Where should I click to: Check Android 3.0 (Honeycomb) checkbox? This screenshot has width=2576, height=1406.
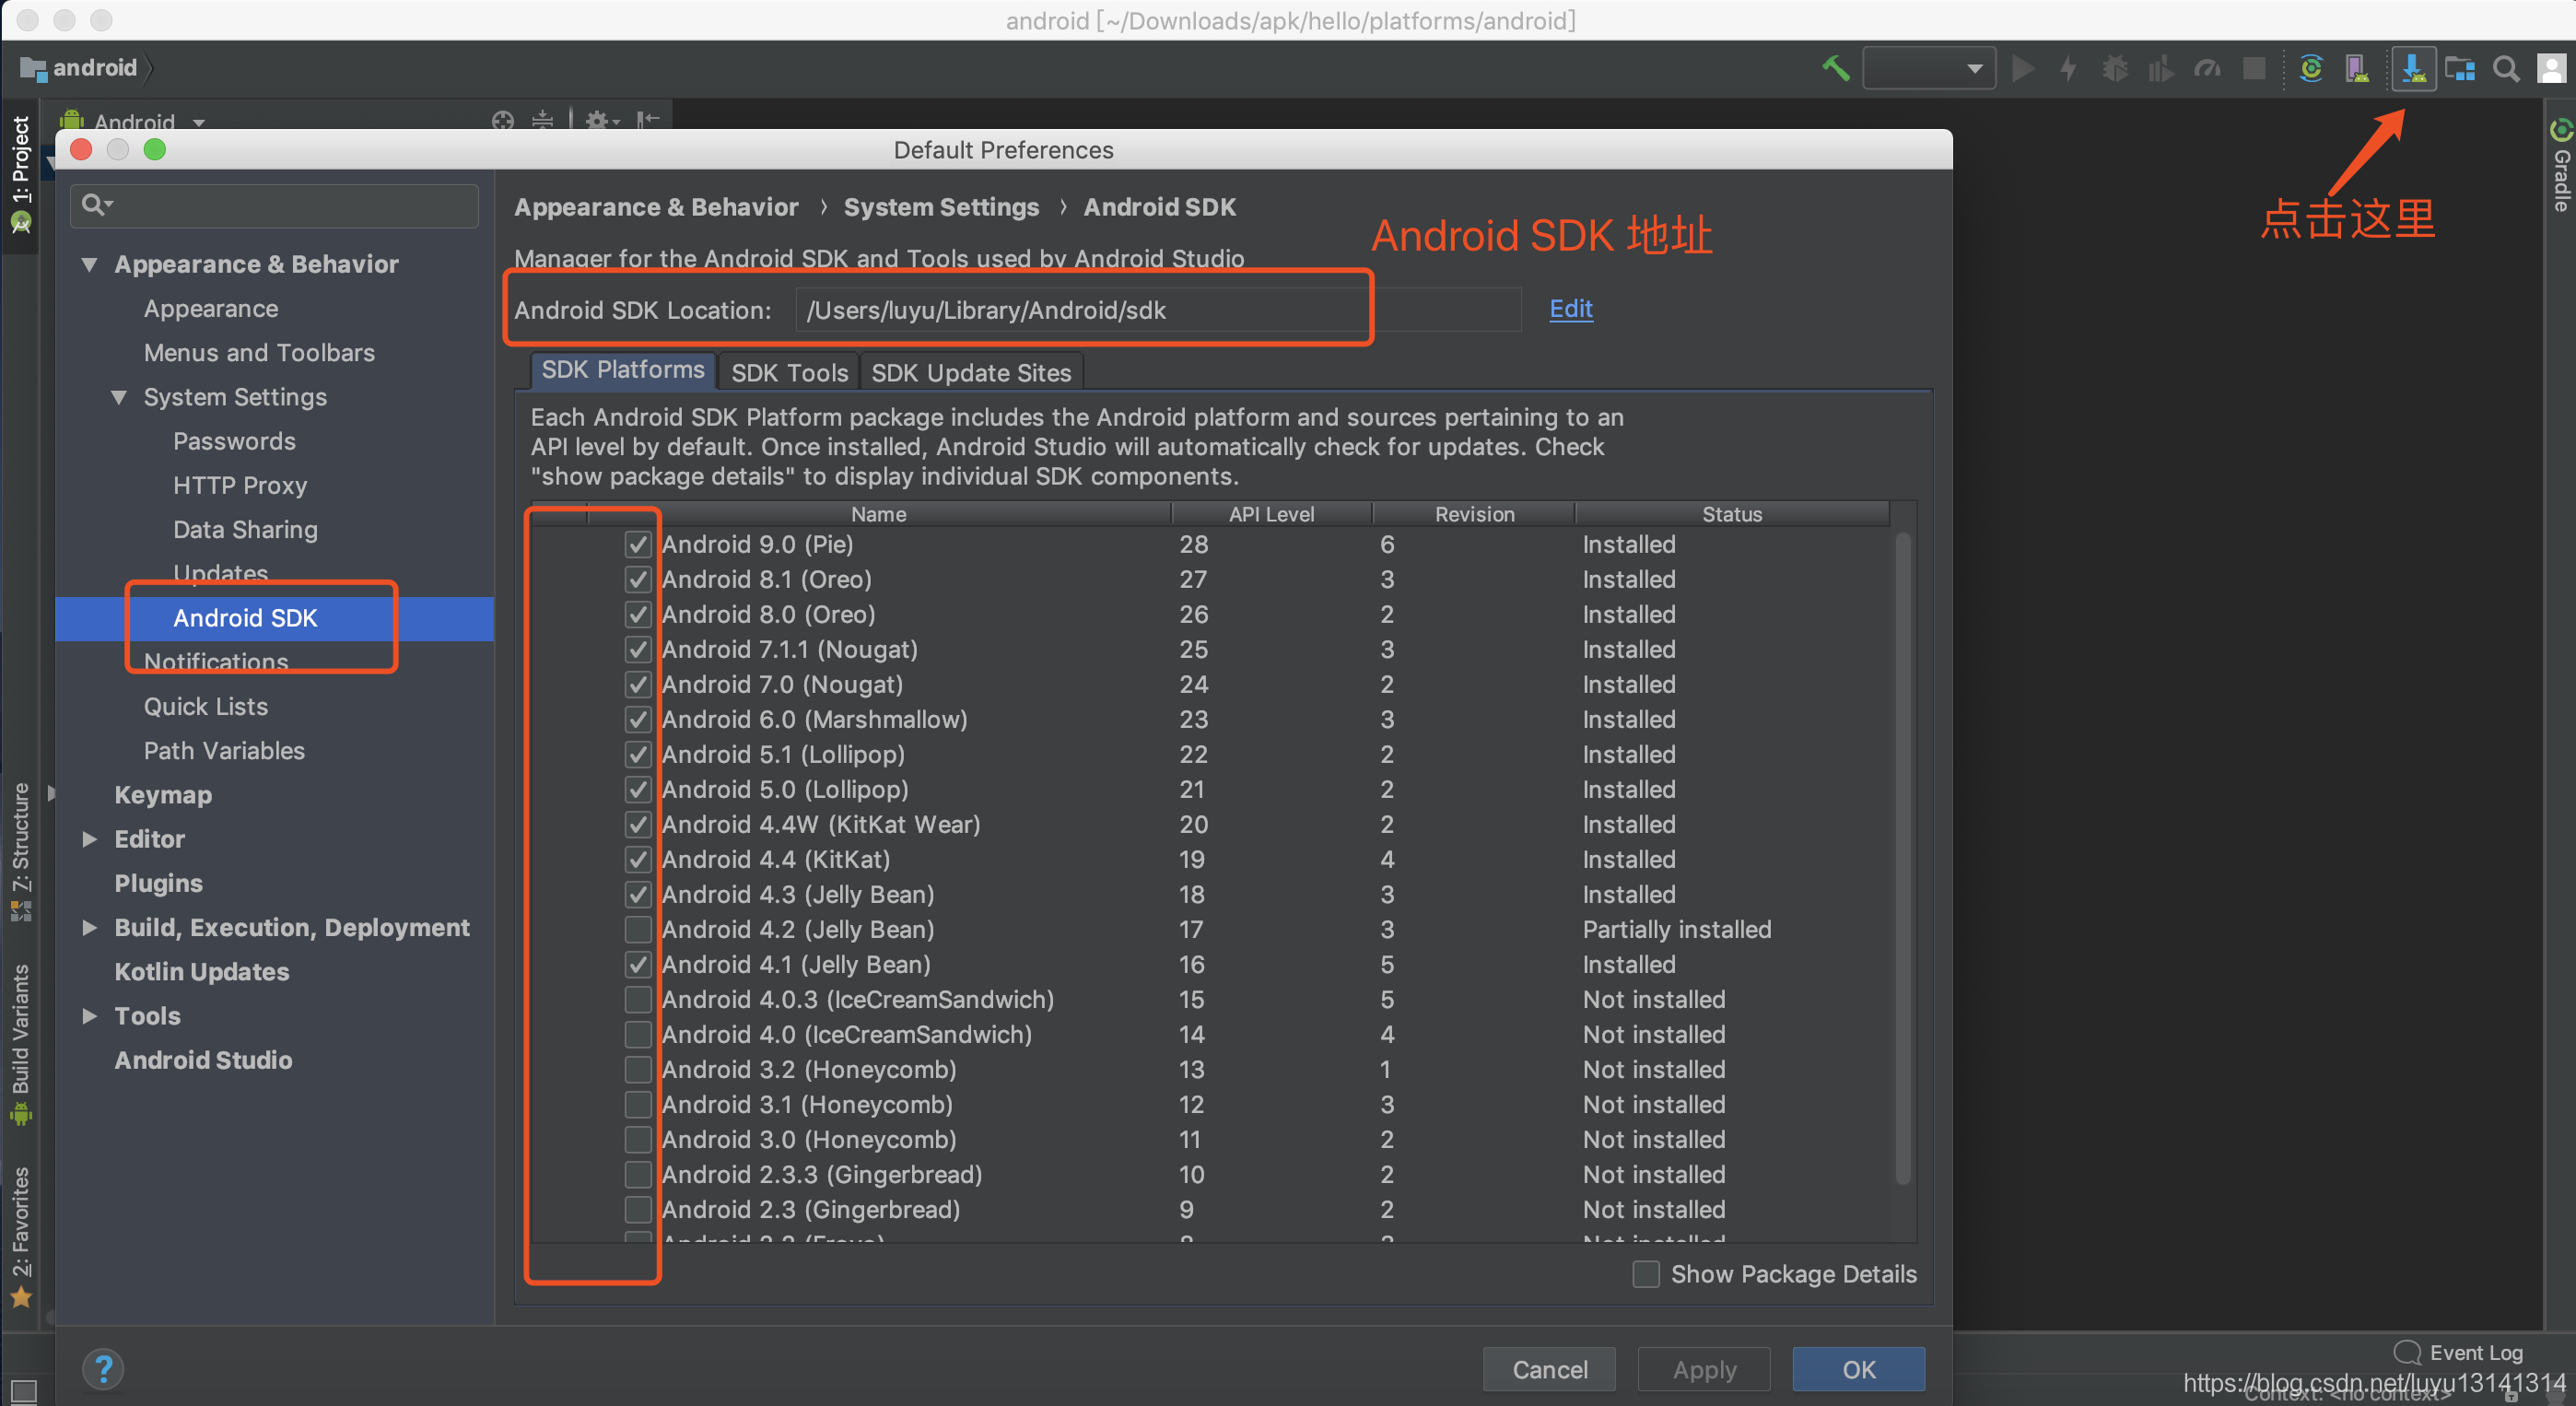pos(638,1139)
